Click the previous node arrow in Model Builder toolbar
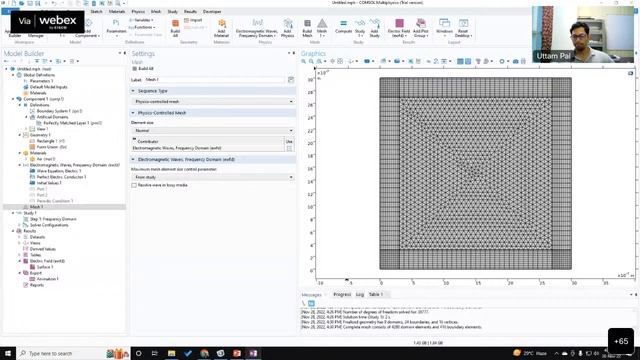 coord(6,61)
